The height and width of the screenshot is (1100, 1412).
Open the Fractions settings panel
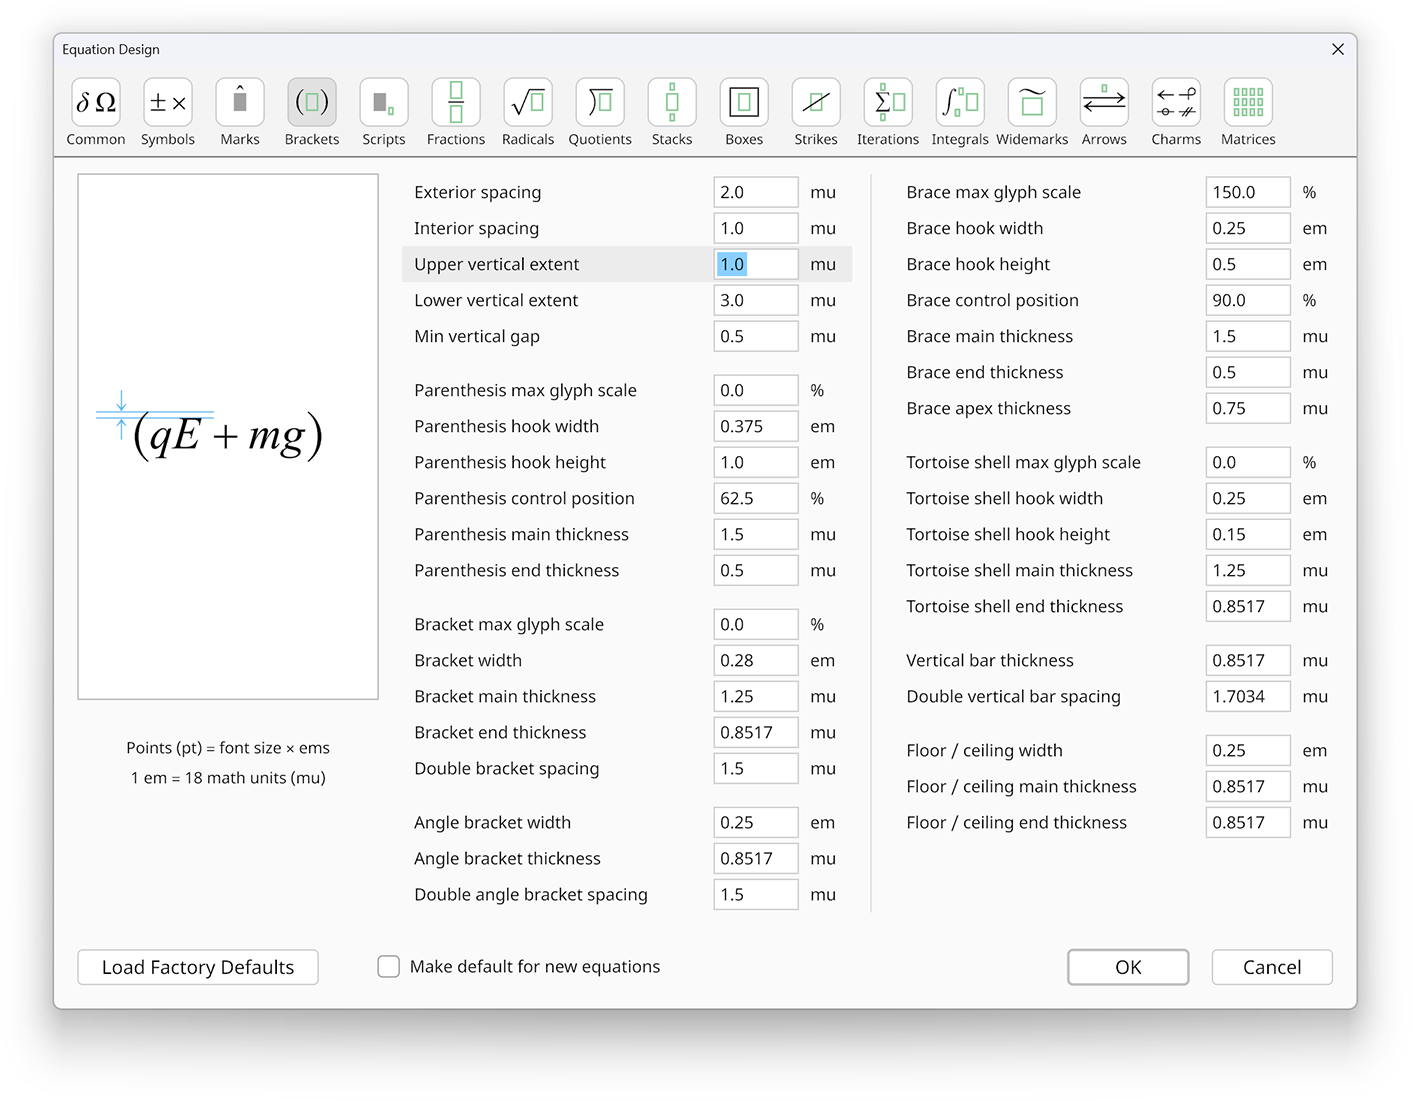coord(455,110)
